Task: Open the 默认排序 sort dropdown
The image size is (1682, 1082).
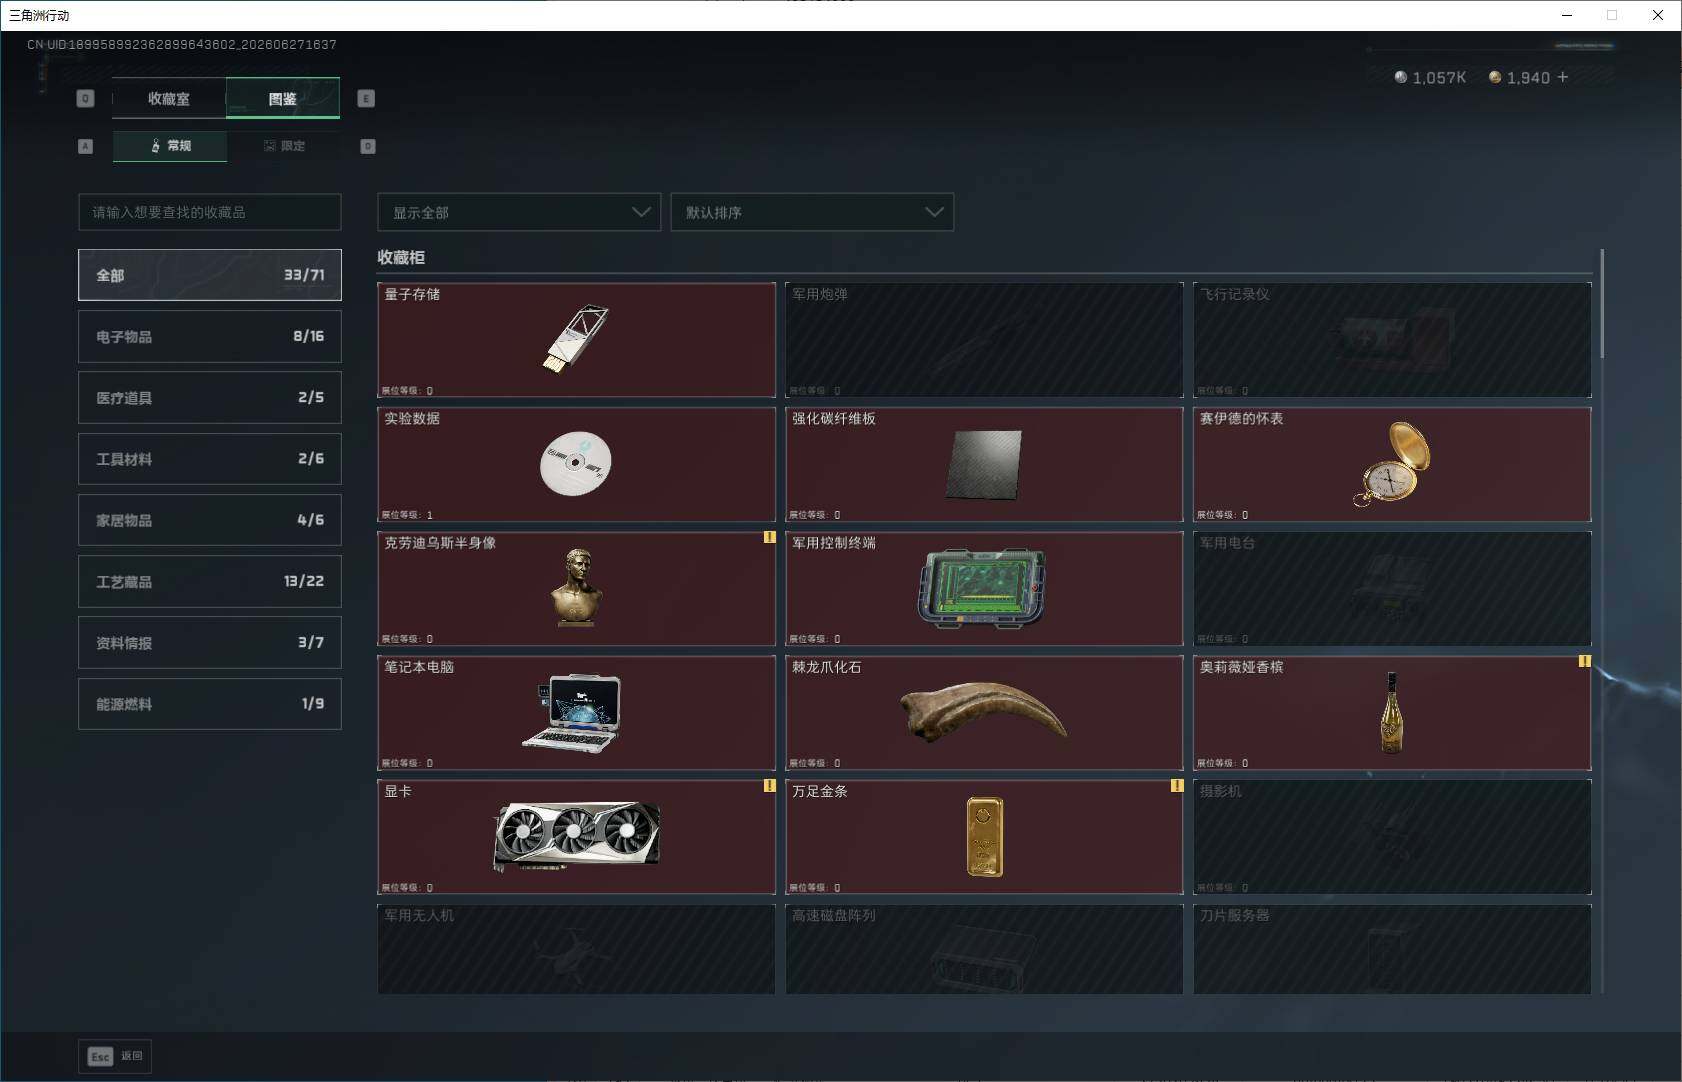Action: (x=812, y=212)
